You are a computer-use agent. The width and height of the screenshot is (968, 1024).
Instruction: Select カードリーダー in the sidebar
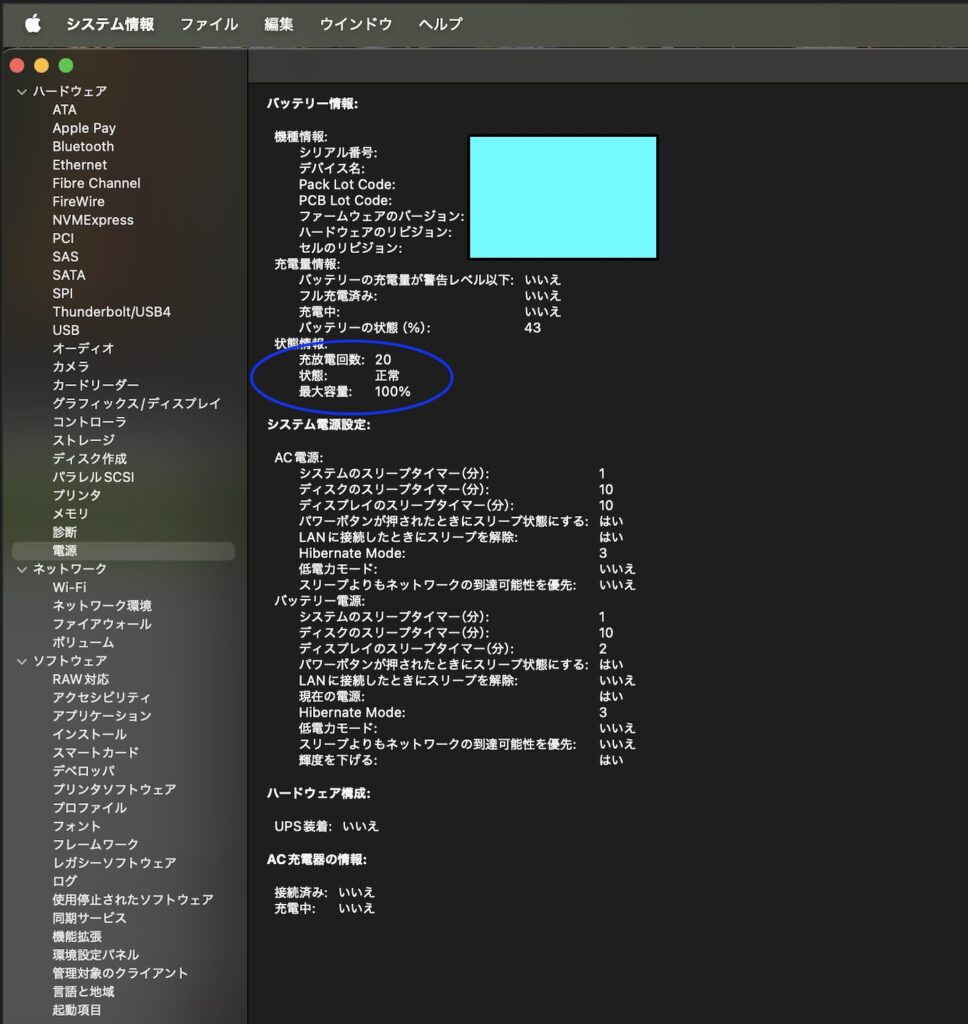click(95, 385)
